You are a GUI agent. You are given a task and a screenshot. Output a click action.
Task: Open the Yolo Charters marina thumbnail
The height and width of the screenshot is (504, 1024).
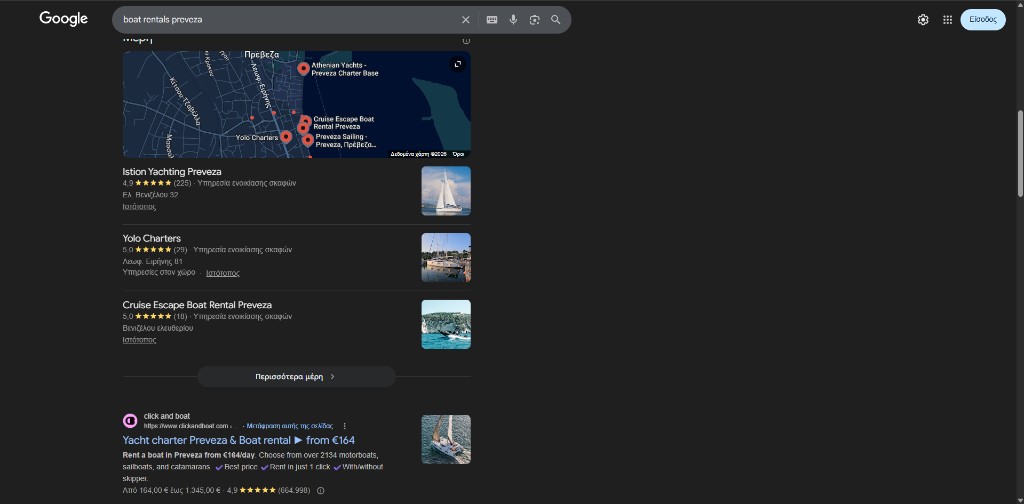[446, 257]
